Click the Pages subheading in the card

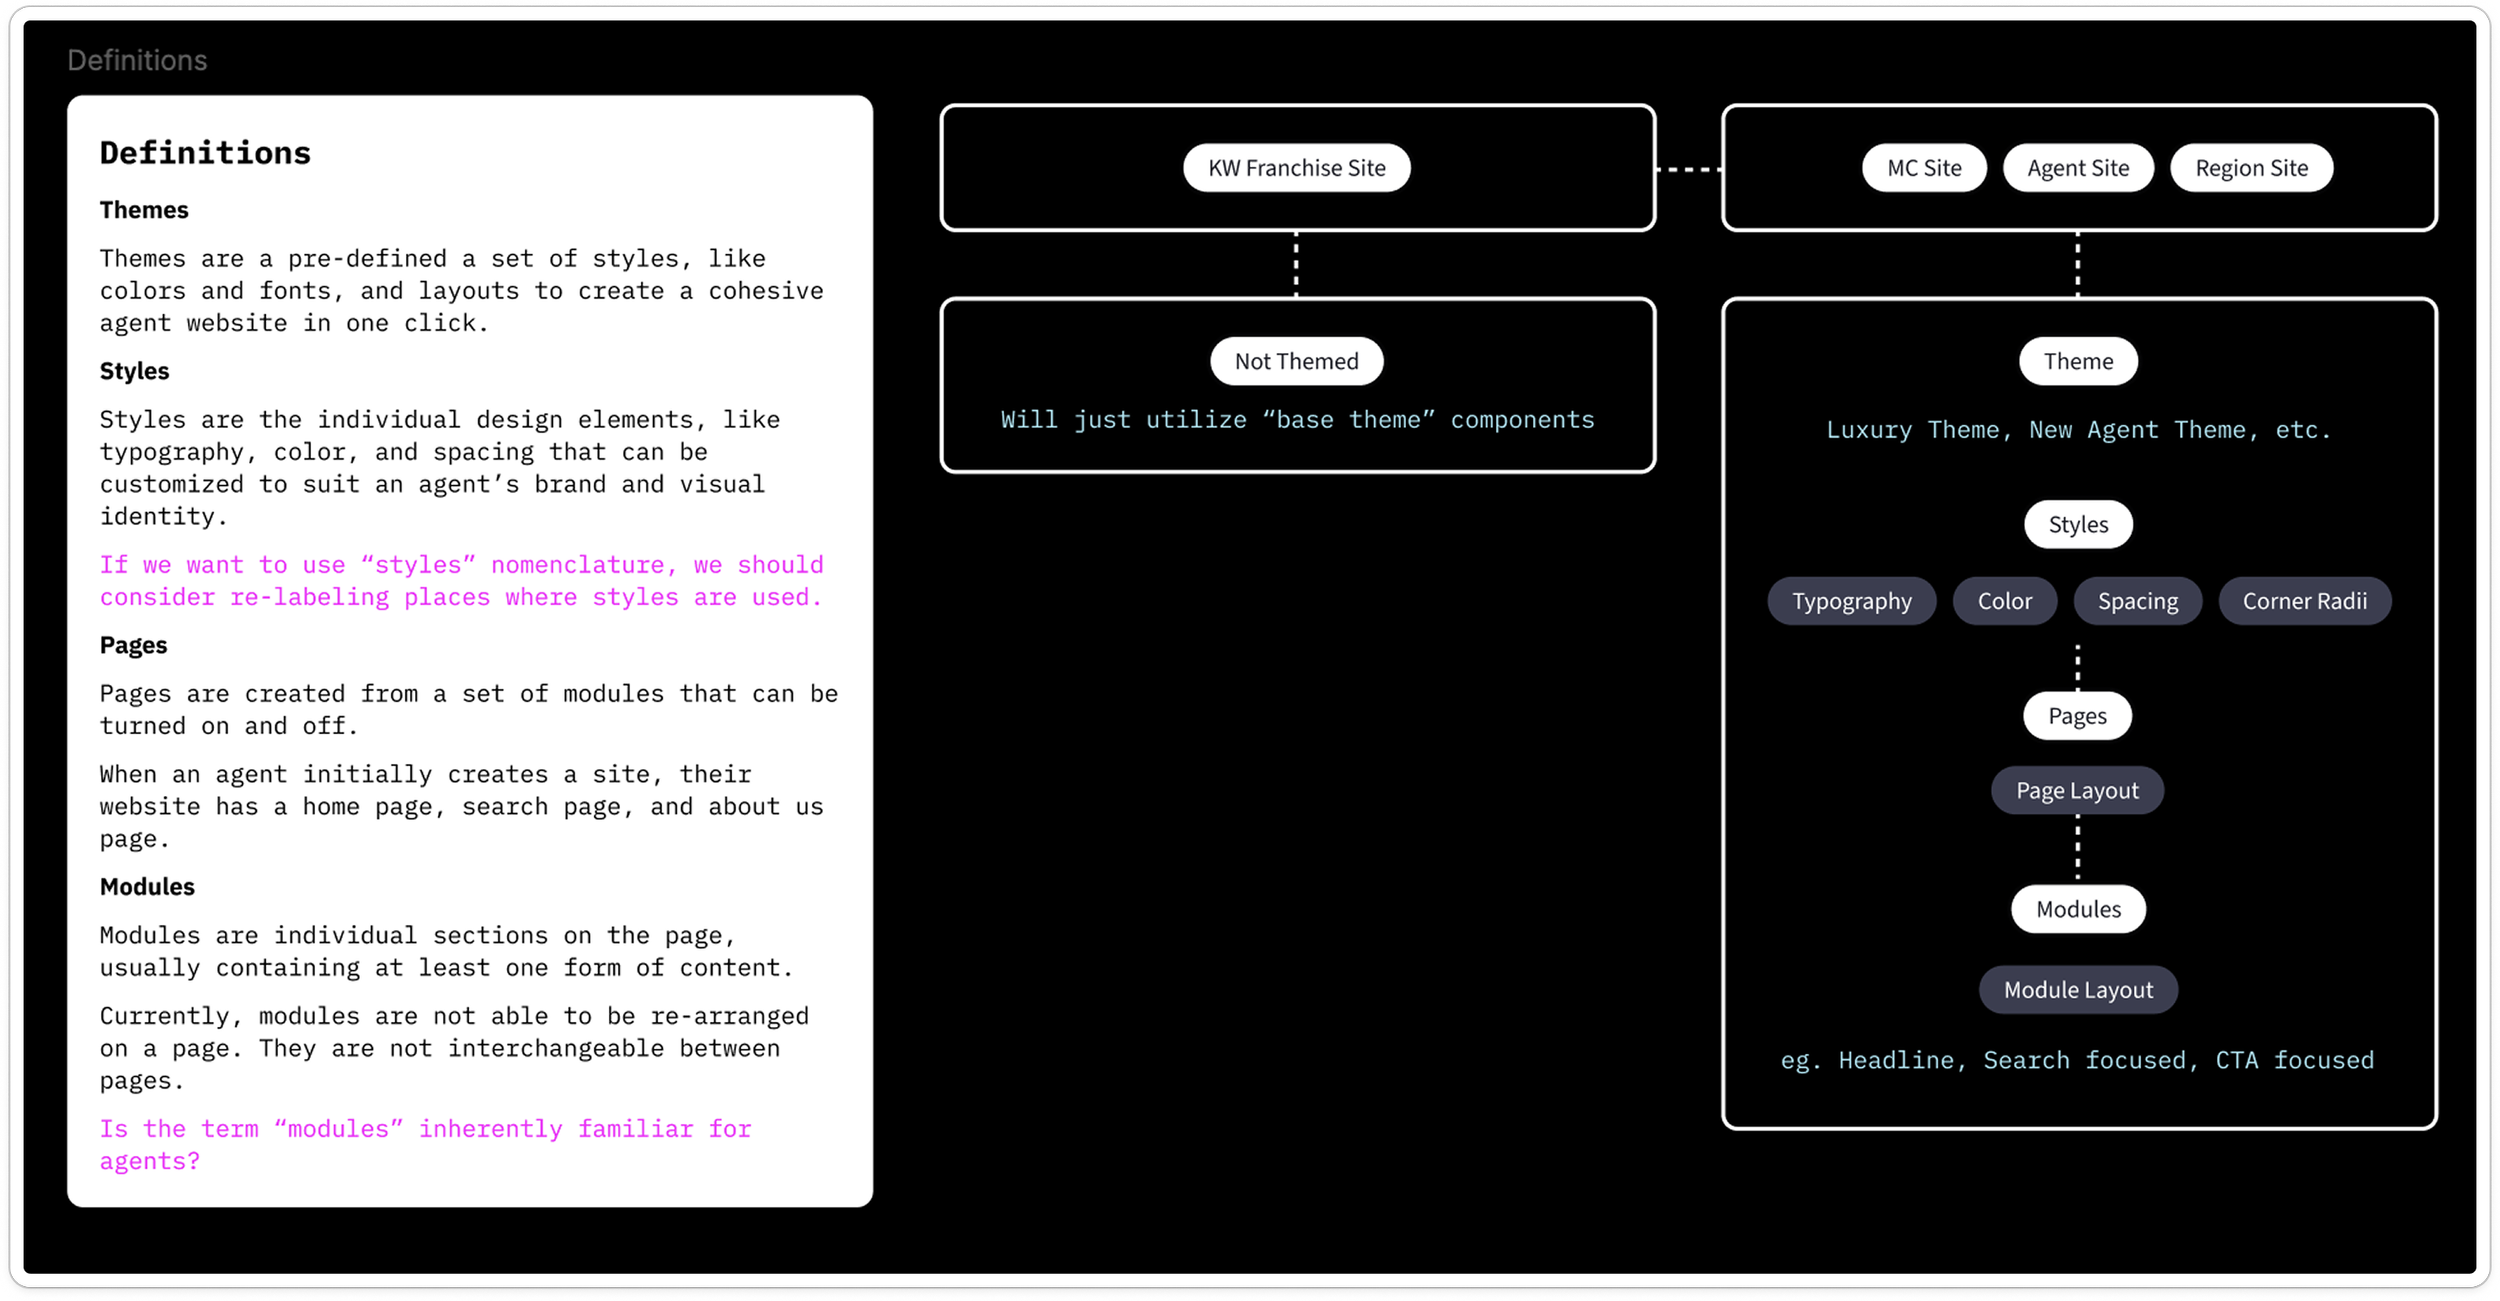tap(133, 645)
